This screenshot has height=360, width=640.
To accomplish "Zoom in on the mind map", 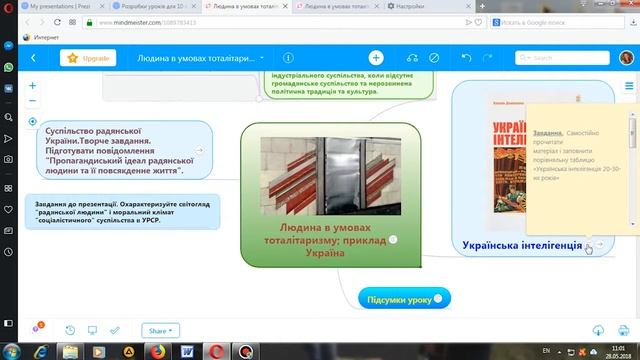I will tap(33, 85).
